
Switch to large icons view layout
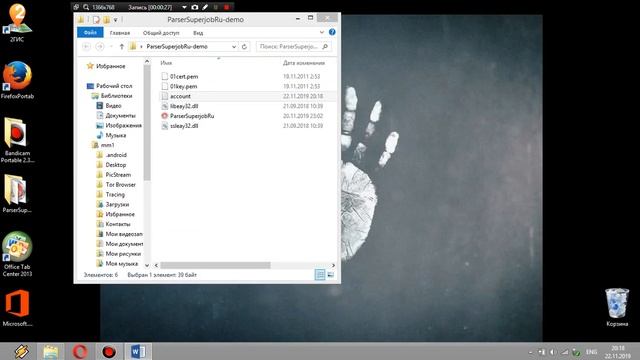pos(331,275)
